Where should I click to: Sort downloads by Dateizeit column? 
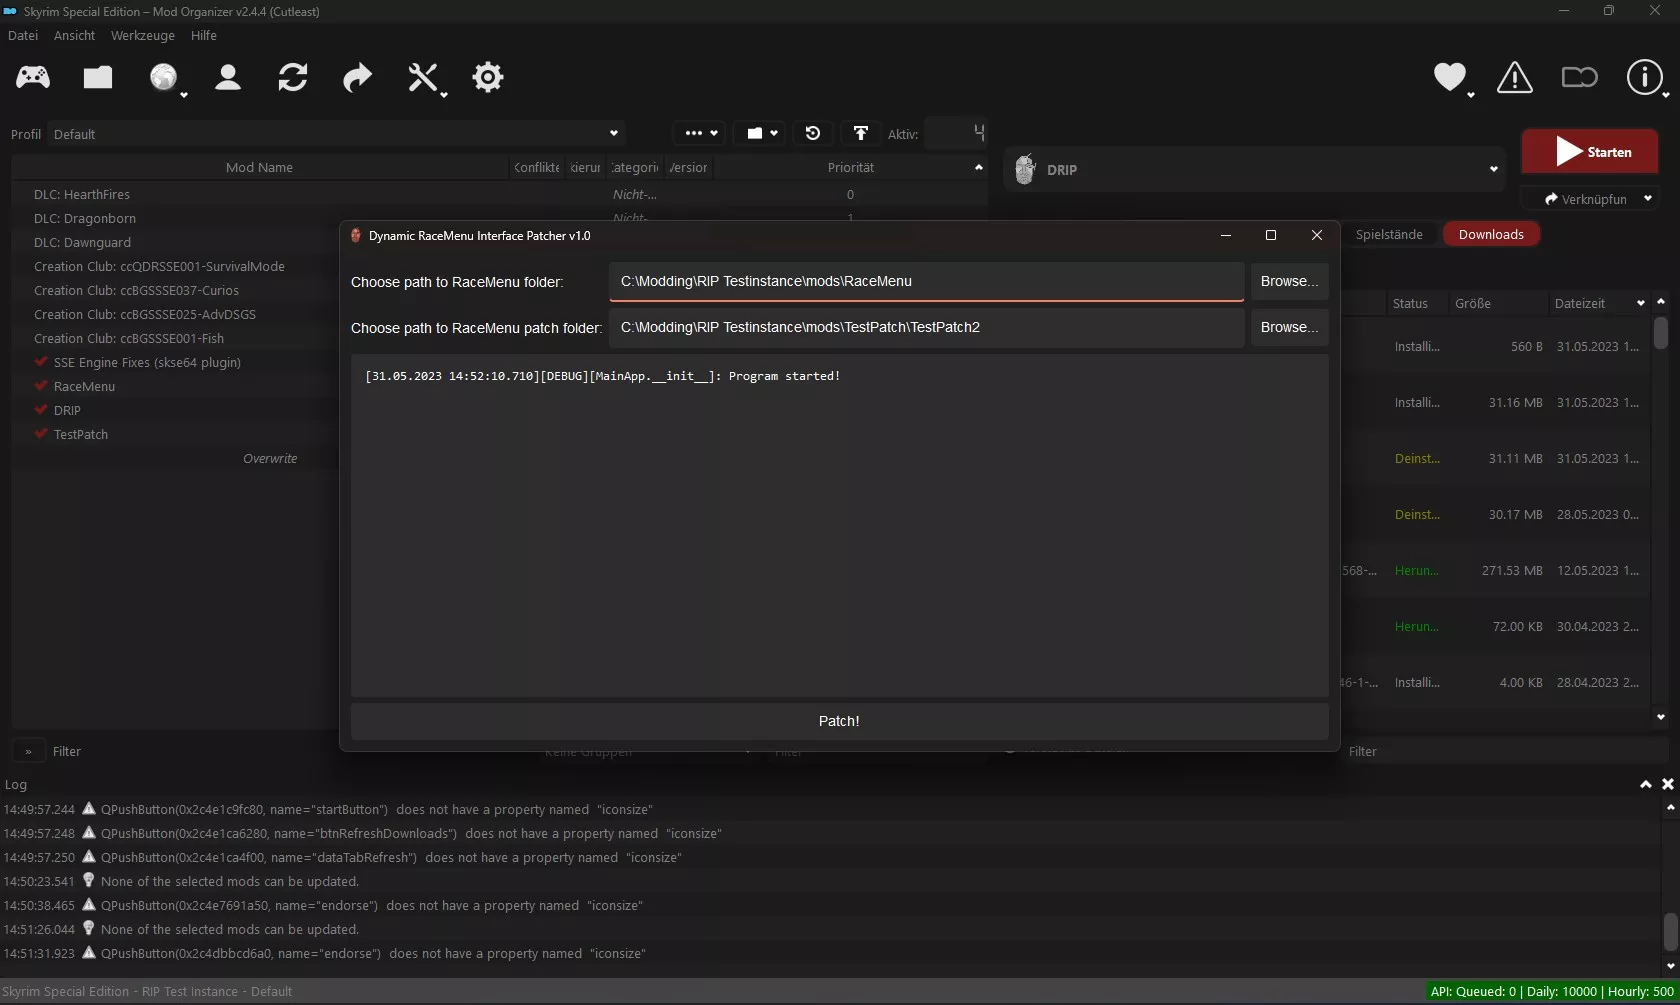click(1598, 303)
